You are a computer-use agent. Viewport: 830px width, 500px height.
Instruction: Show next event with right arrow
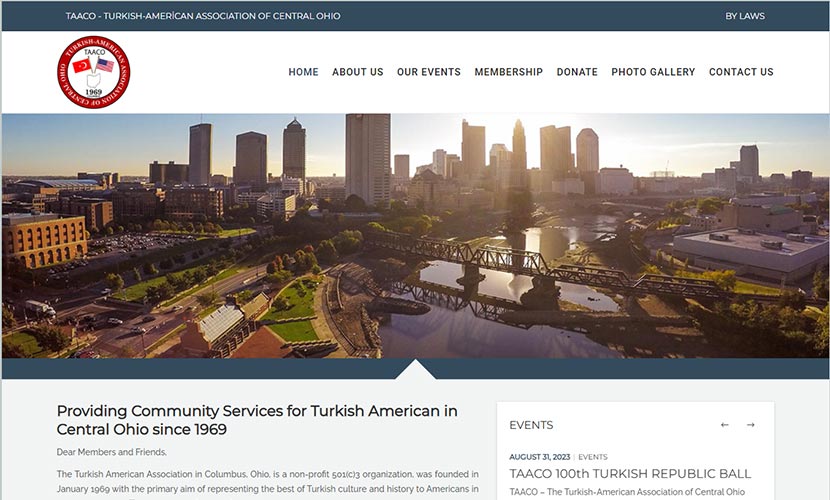(750, 425)
